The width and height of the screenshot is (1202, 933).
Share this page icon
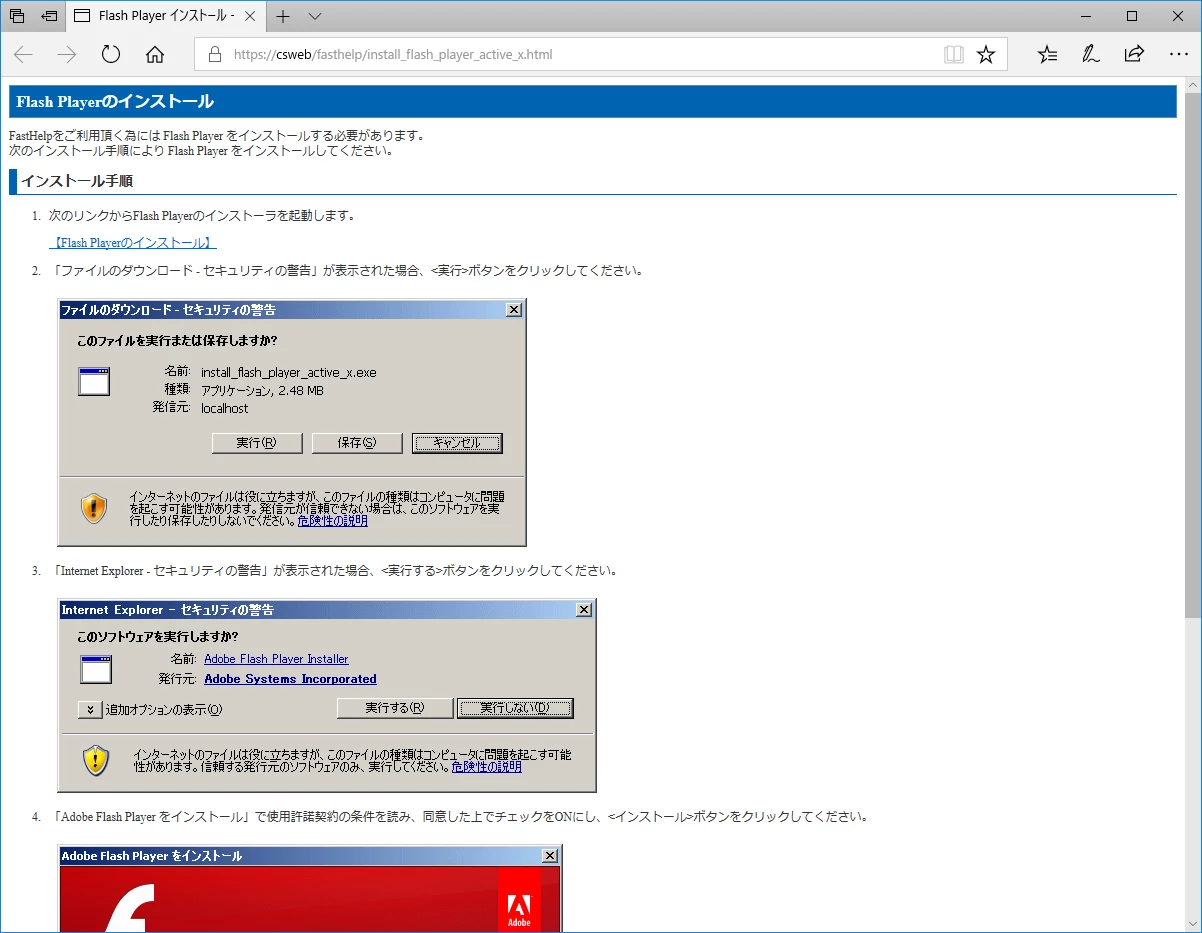1134,55
